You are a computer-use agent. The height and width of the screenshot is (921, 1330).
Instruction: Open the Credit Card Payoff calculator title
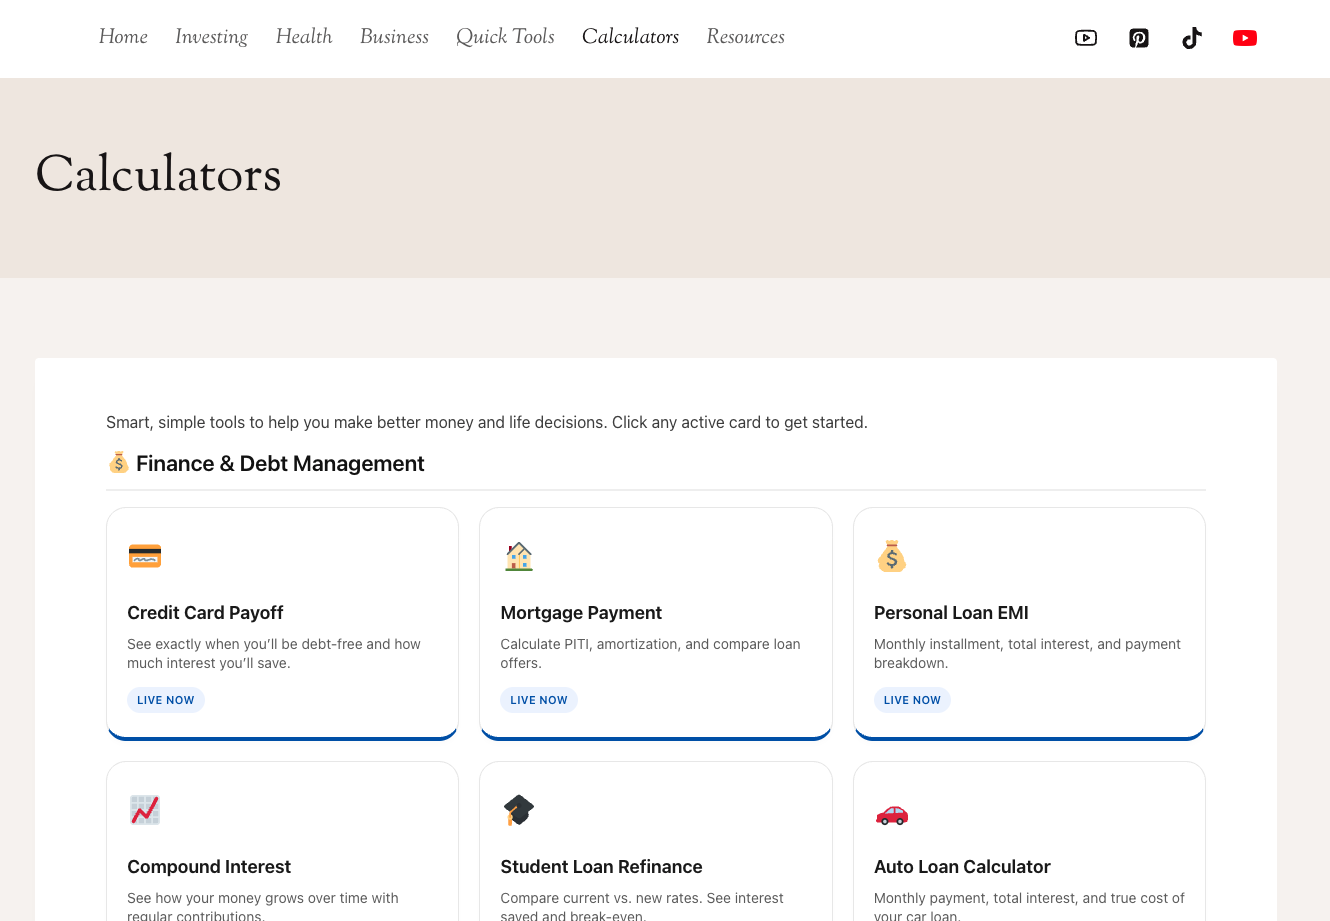(205, 613)
